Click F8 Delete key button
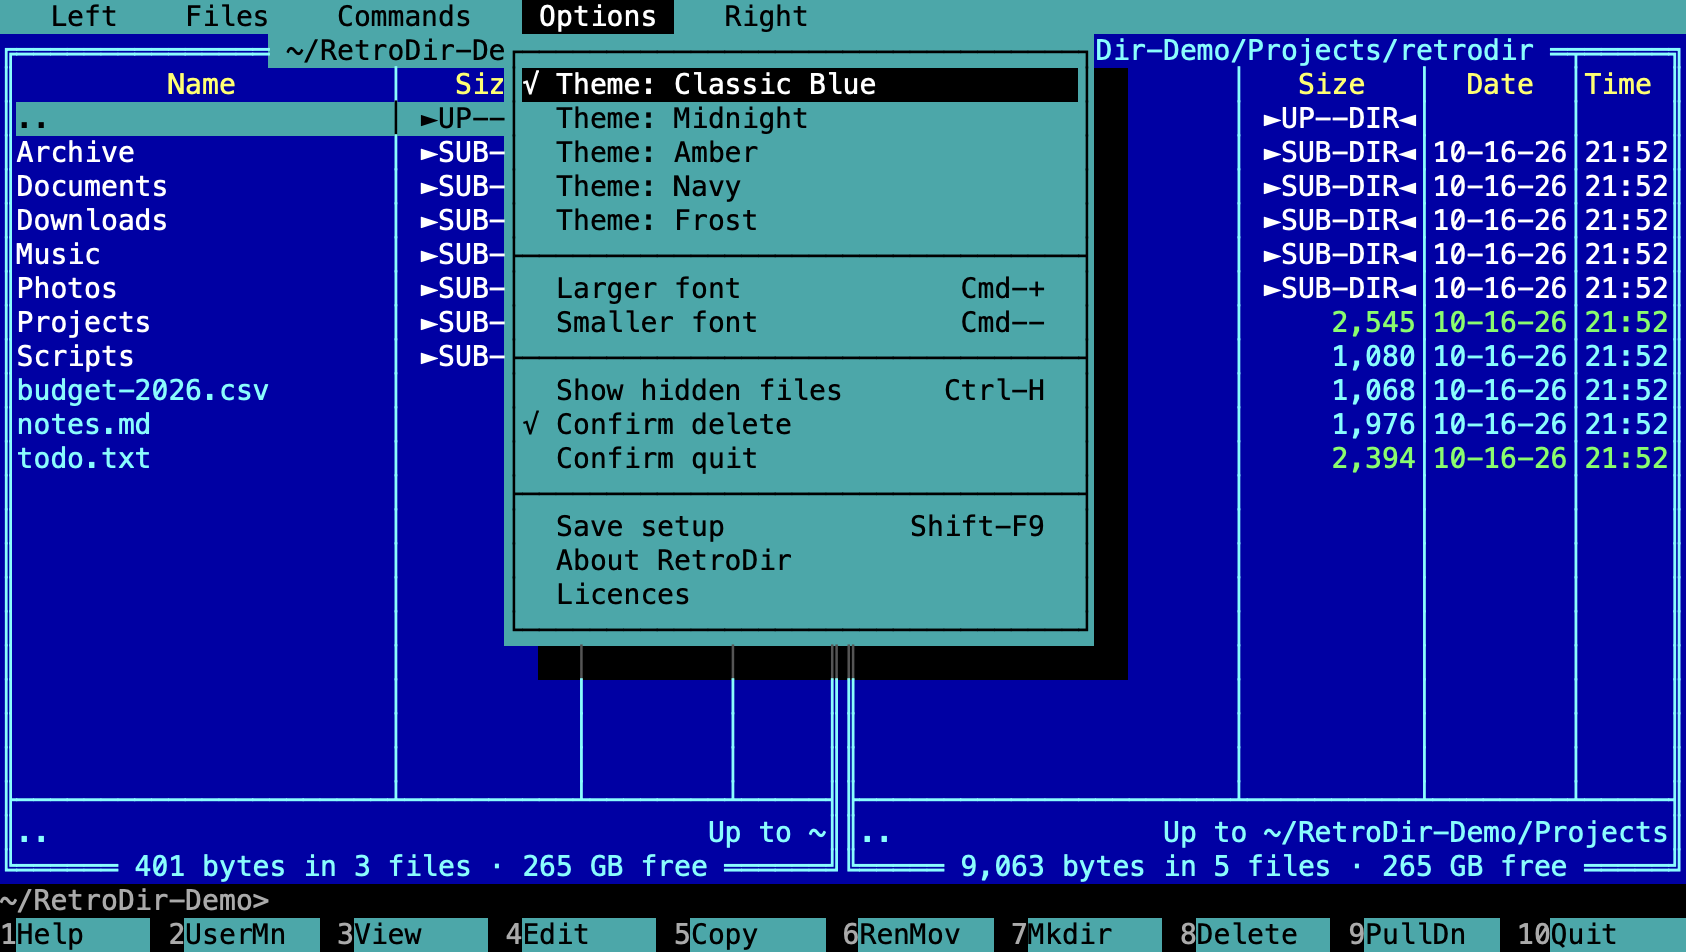Screen dimensions: 1686x952 tap(1255, 935)
